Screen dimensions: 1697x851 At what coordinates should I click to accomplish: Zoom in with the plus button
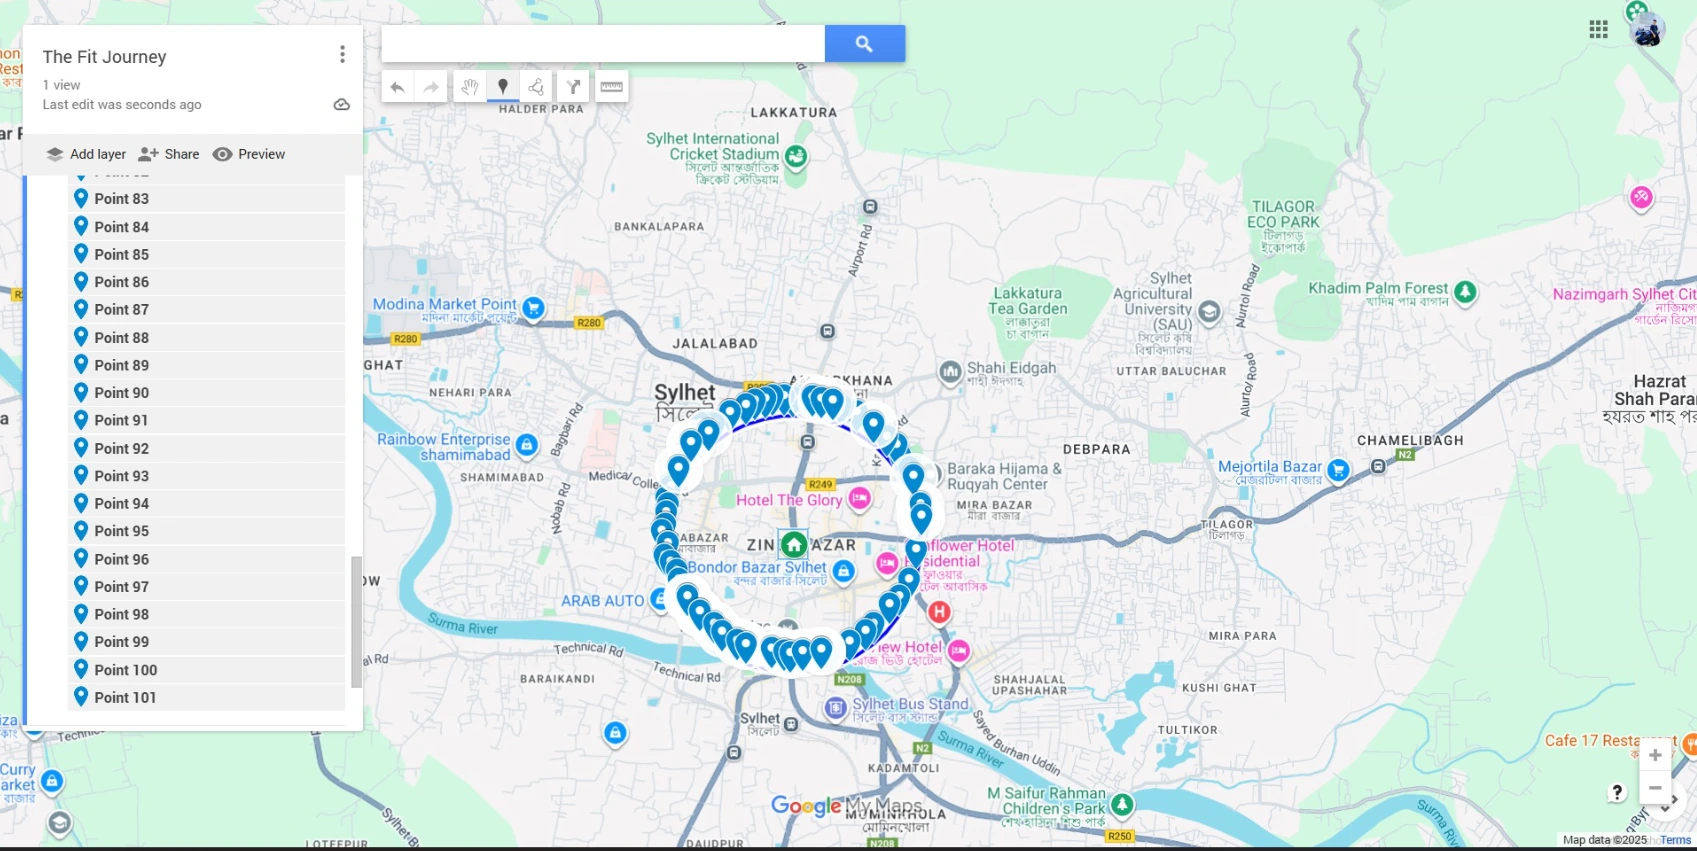click(x=1655, y=755)
